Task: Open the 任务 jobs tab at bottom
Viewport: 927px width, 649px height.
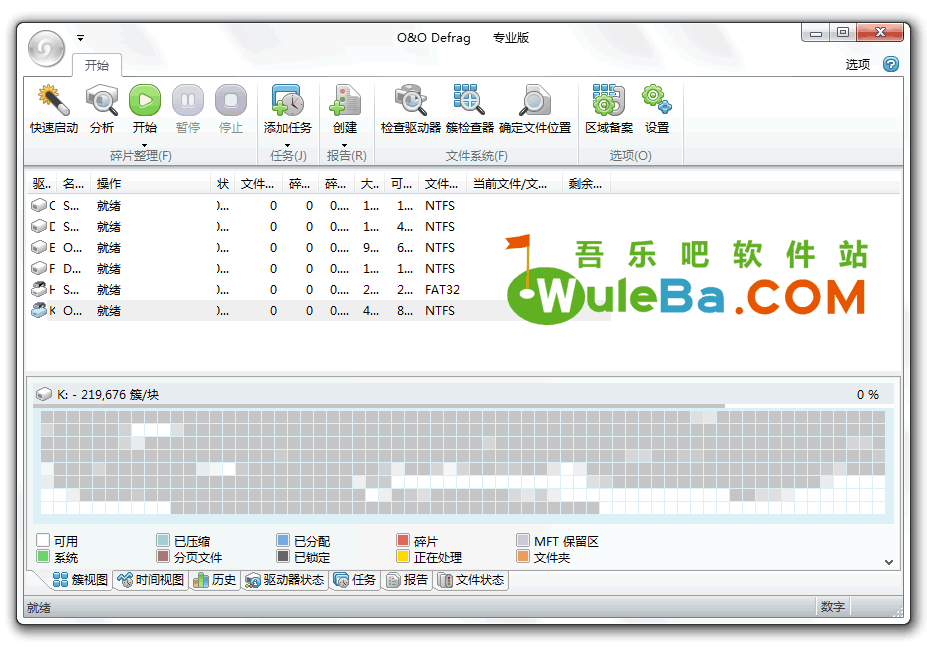Action: (x=355, y=580)
